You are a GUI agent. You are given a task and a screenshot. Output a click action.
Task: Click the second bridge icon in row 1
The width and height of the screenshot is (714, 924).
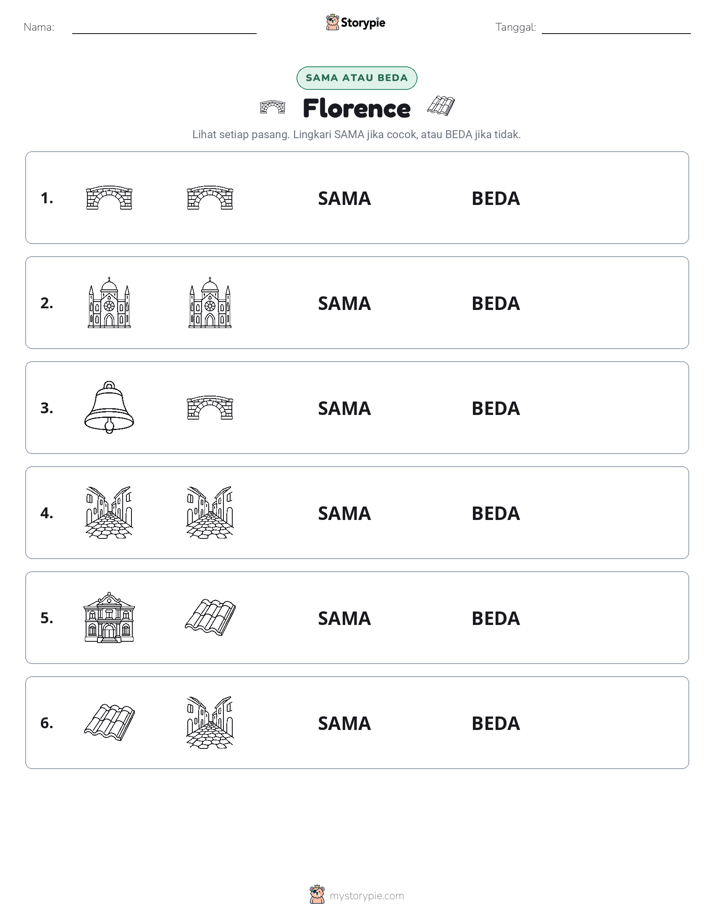click(x=210, y=197)
